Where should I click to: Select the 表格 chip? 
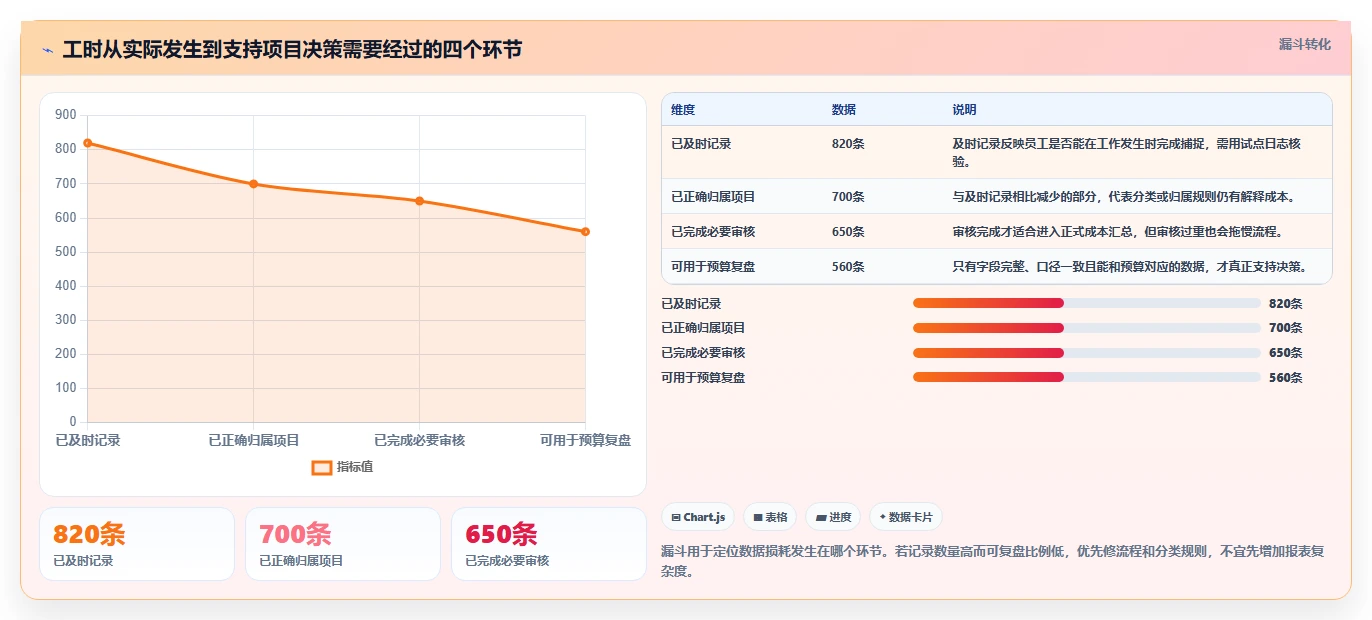tap(770, 517)
